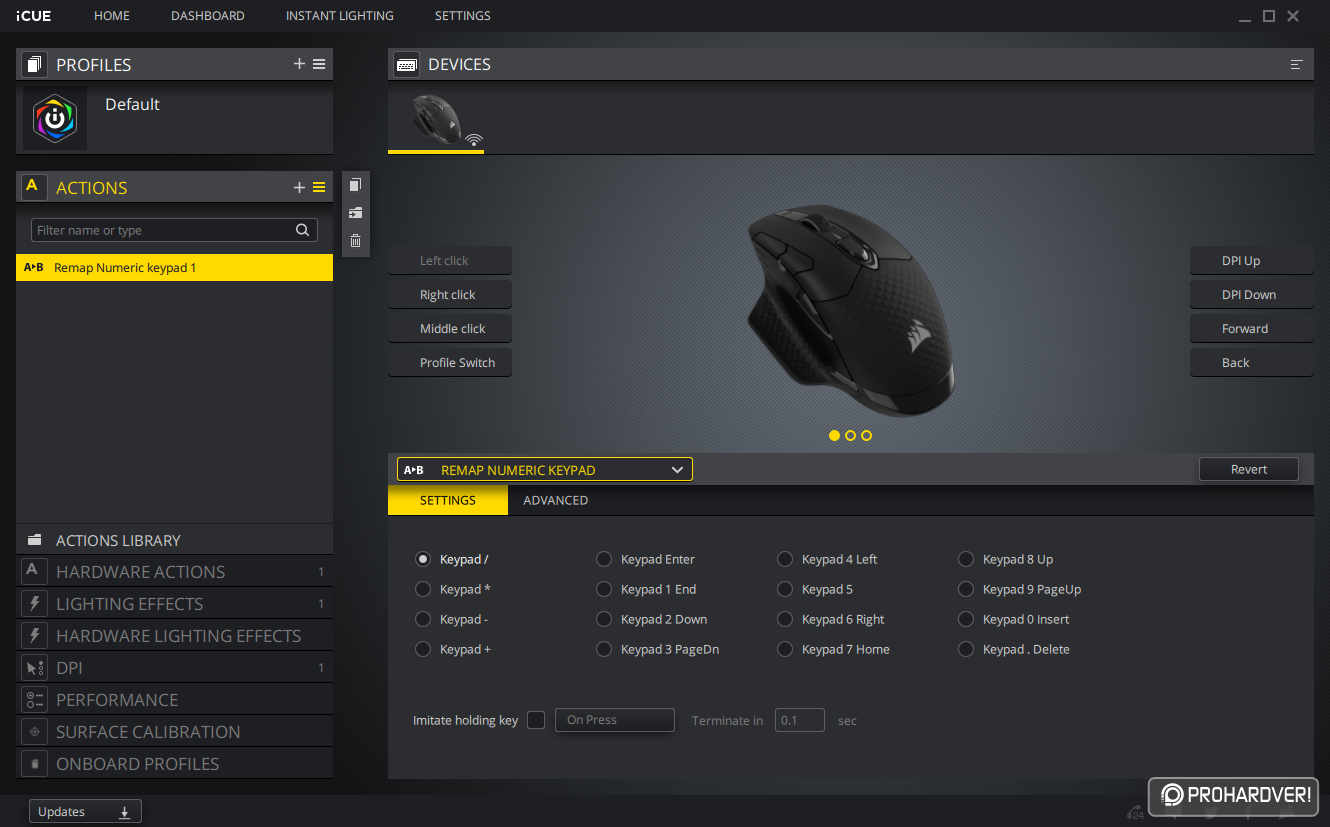Add a new profile with plus icon

point(299,64)
